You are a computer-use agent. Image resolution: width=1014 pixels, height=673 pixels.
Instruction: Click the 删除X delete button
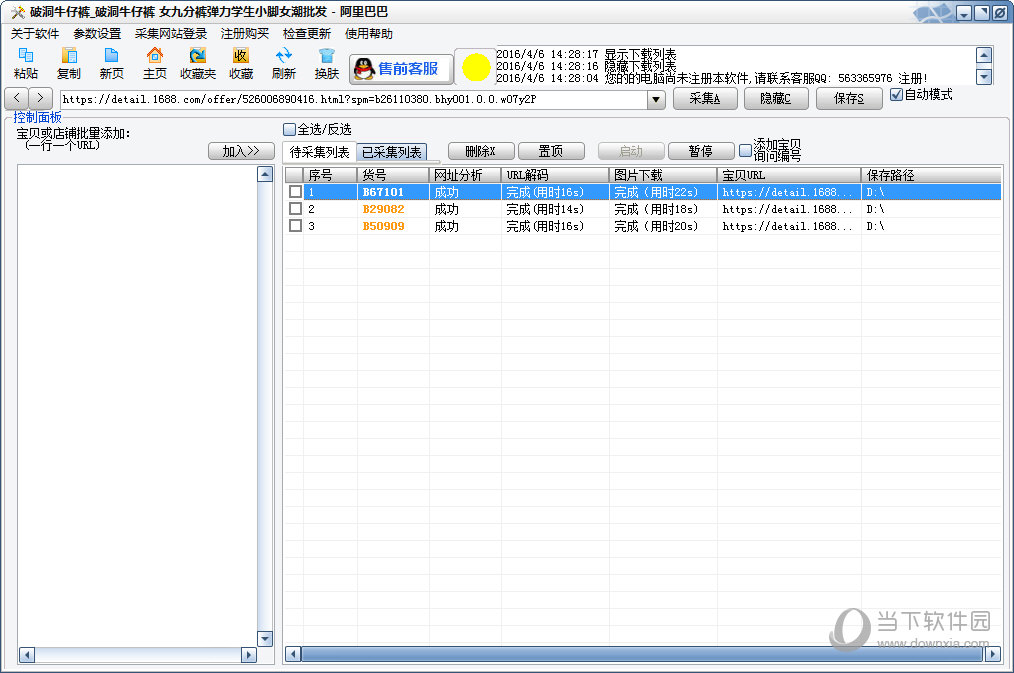(x=481, y=151)
